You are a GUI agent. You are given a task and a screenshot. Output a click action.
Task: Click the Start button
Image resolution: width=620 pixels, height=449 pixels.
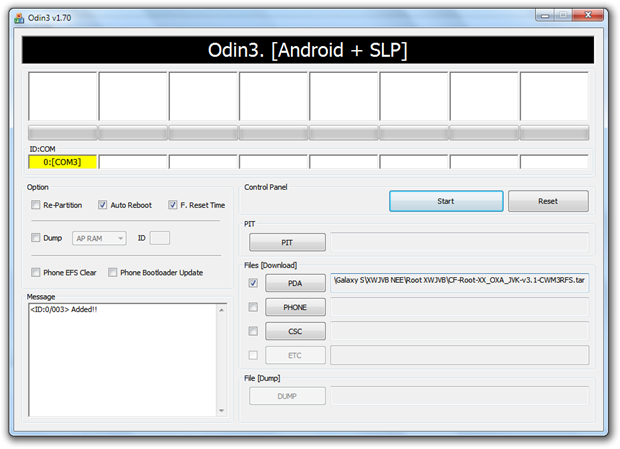[x=446, y=201]
